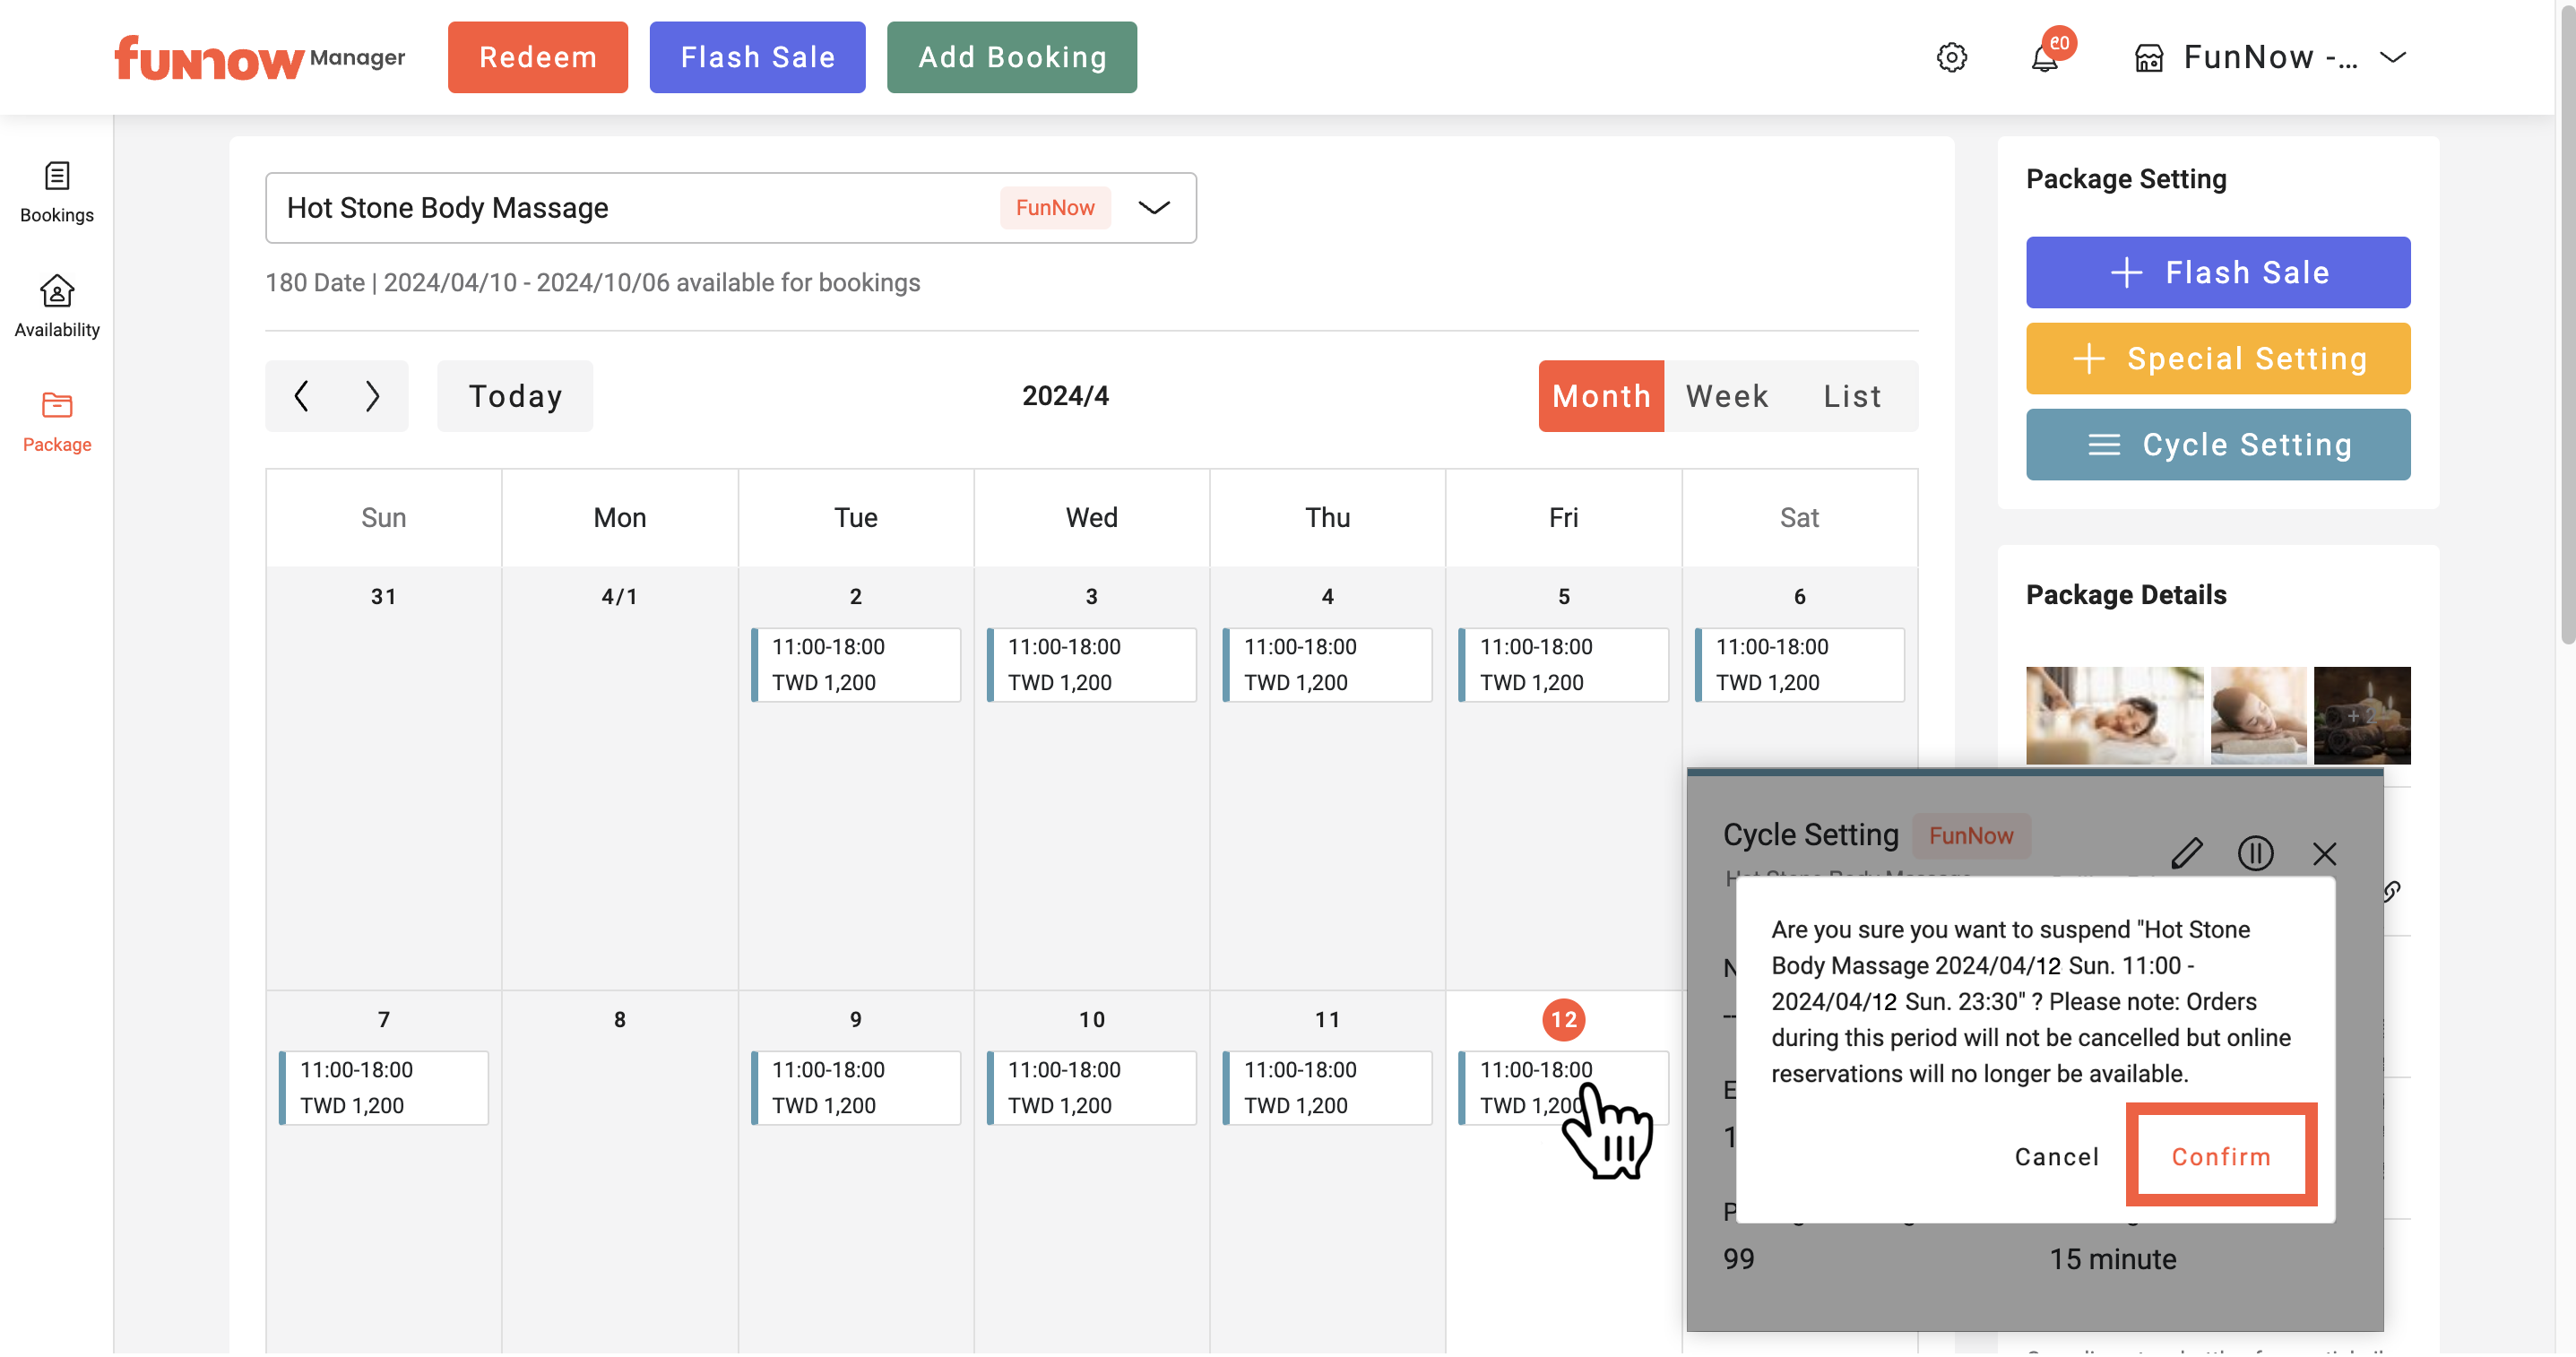Click the link icon beside Package Details

2391,891
